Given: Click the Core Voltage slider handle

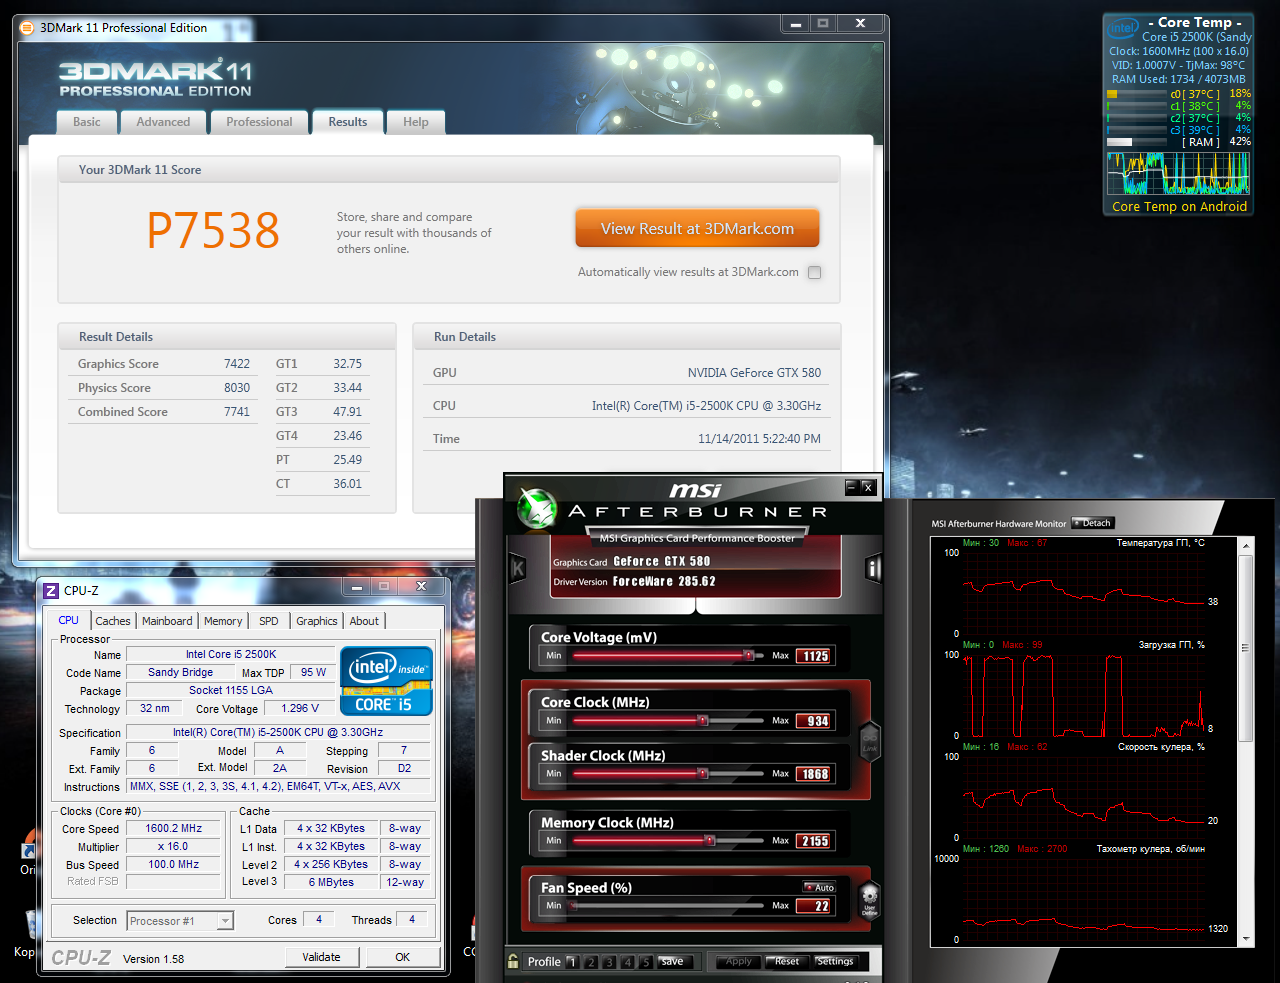Looking at the screenshot, I should tap(748, 656).
